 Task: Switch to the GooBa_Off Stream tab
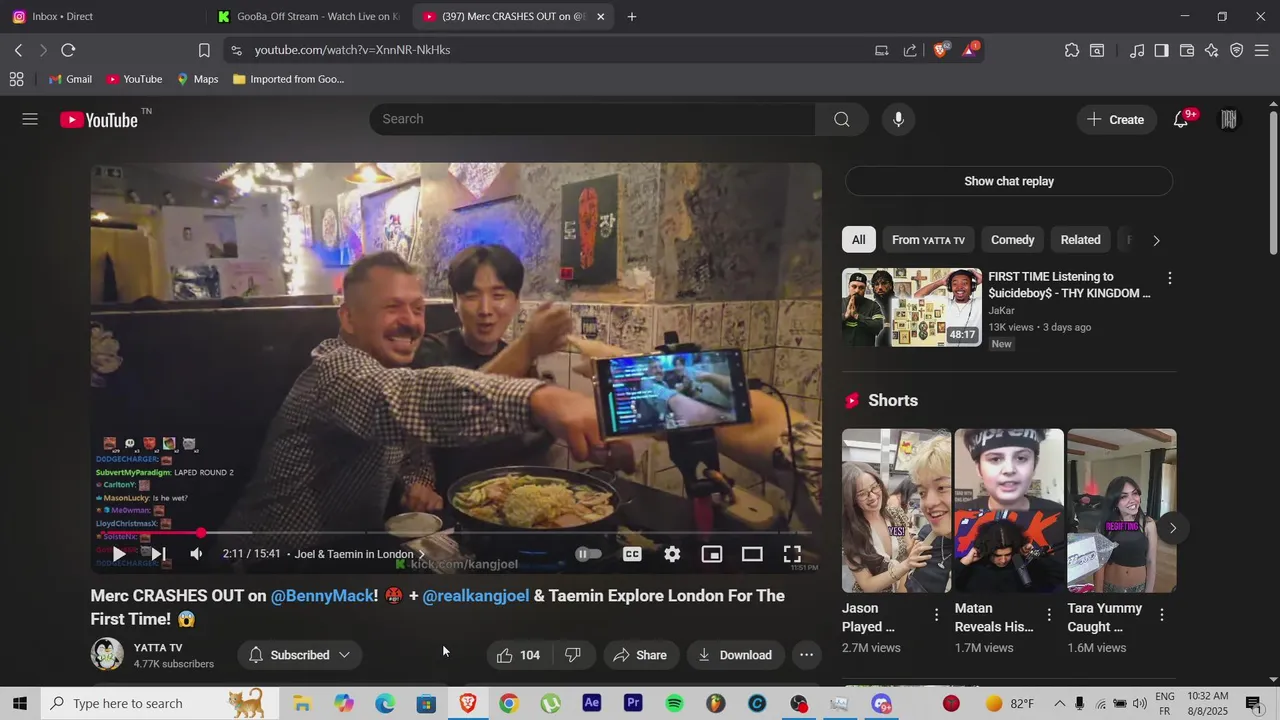coord(308,16)
